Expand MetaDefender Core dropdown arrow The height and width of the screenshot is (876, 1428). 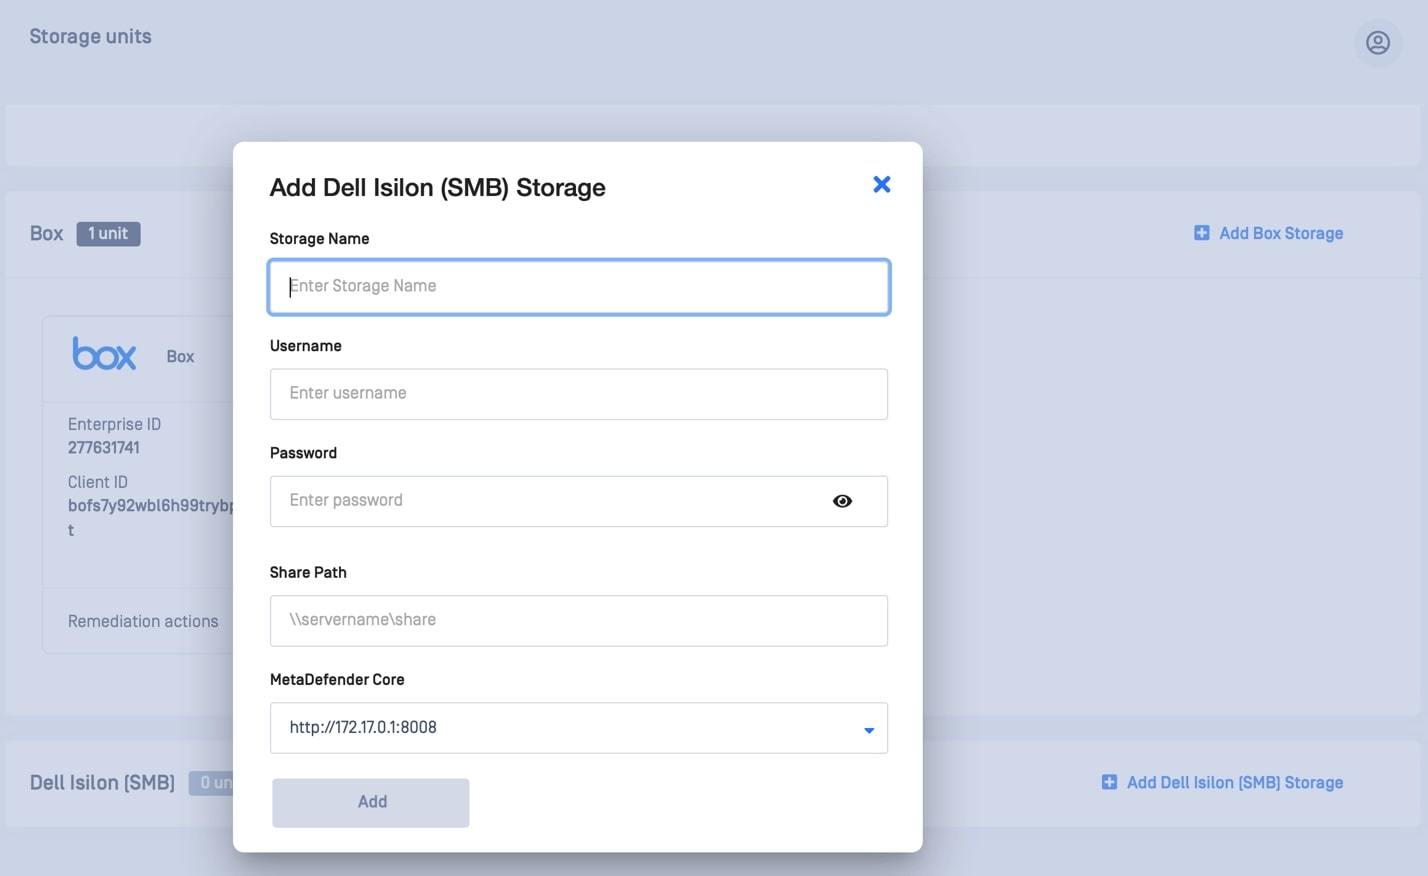(x=868, y=730)
